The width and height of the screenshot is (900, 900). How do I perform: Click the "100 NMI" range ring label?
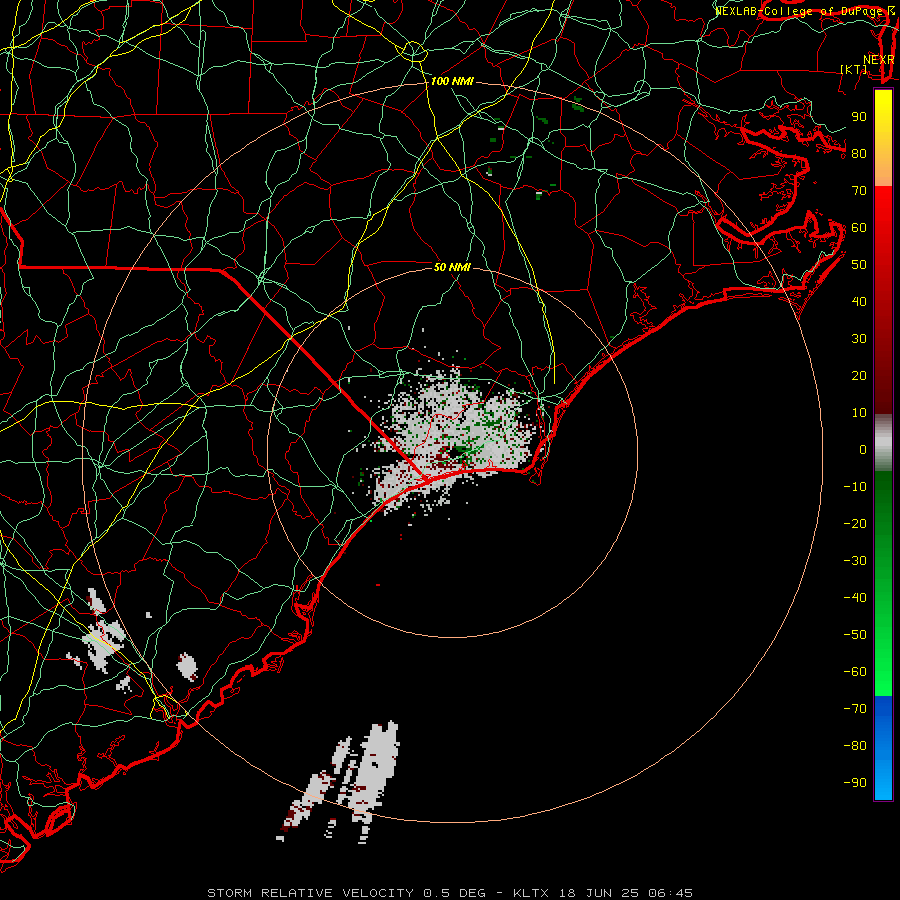452,81
